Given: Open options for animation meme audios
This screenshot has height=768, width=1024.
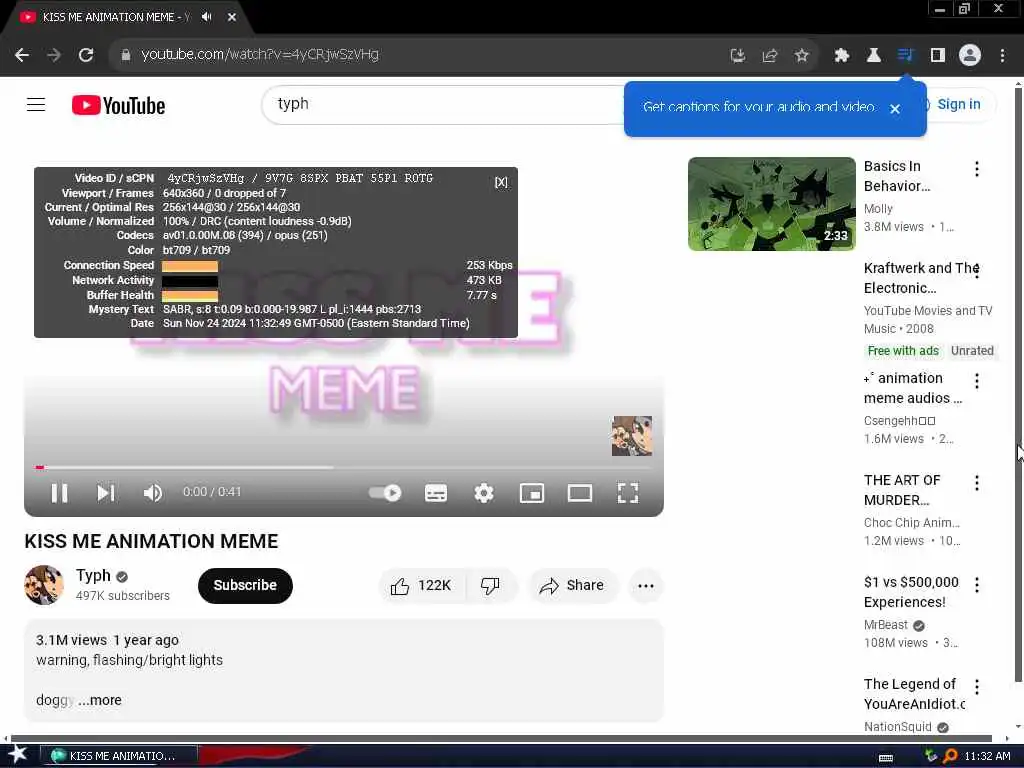Looking at the screenshot, I should coord(976,381).
